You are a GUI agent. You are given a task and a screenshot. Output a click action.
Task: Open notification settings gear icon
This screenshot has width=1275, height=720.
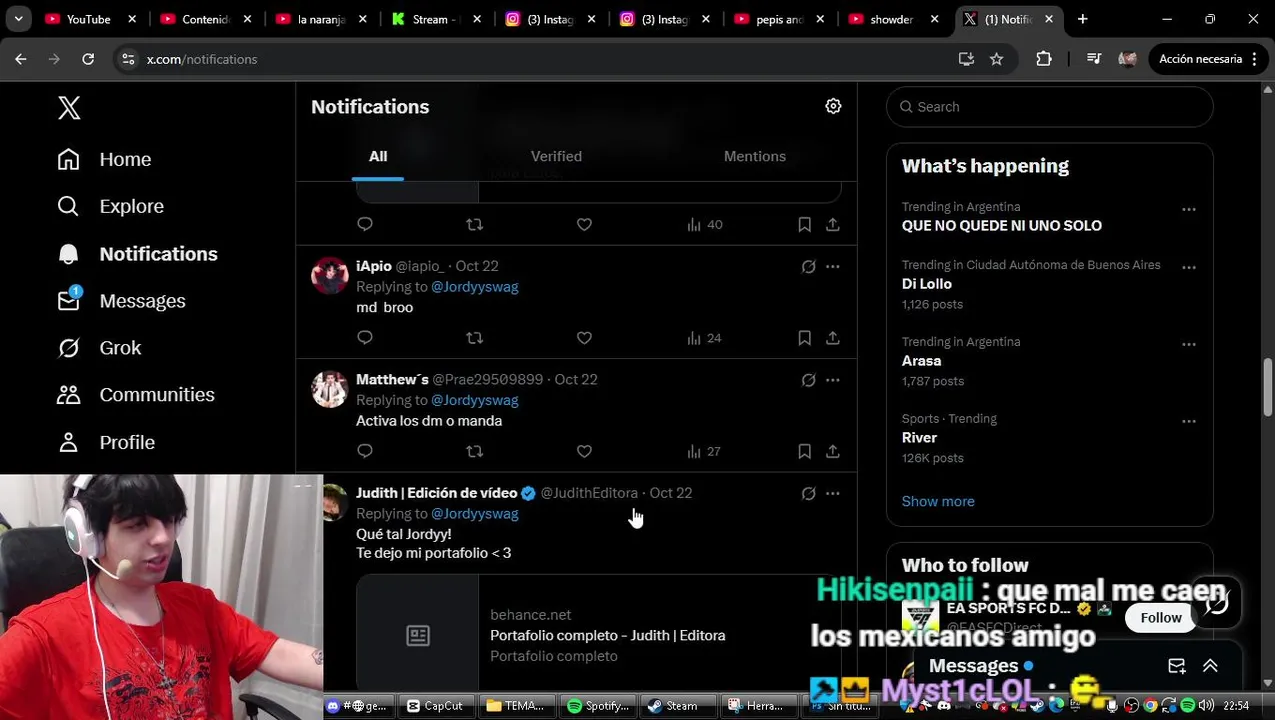[x=833, y=106]
